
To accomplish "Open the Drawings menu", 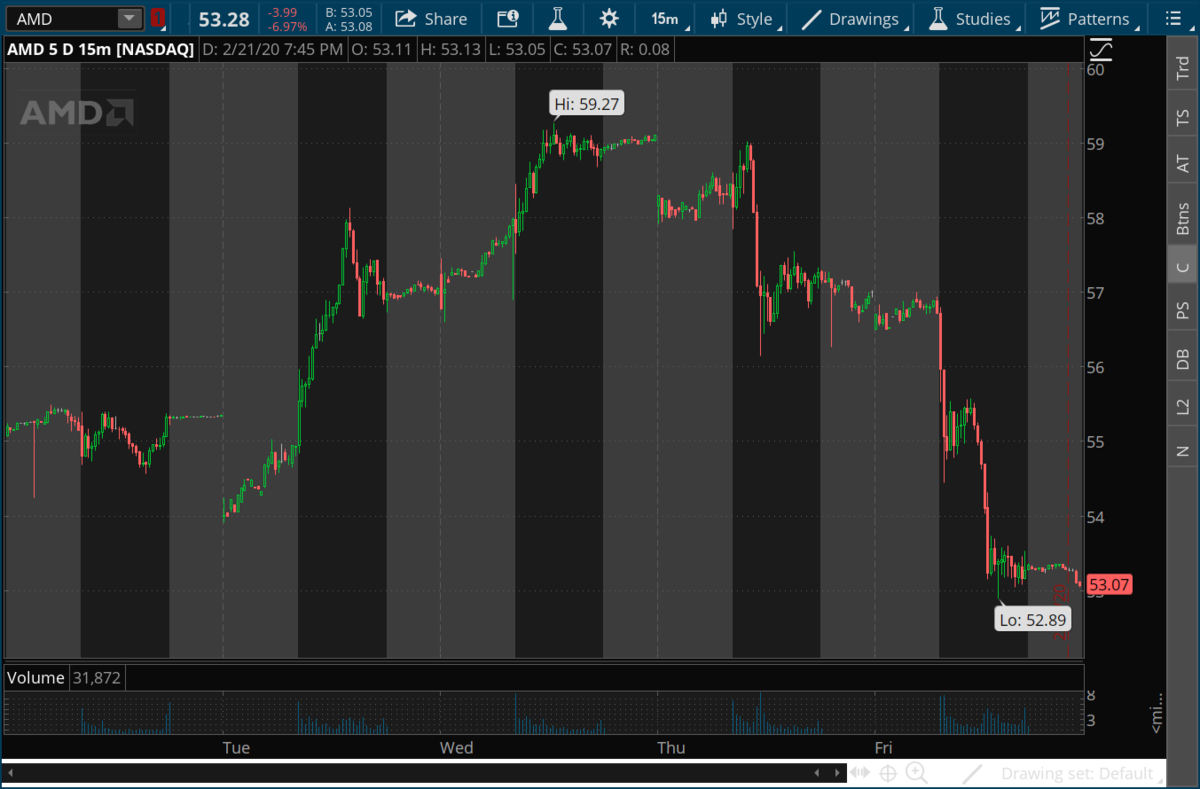I will (x=857, y=19).
